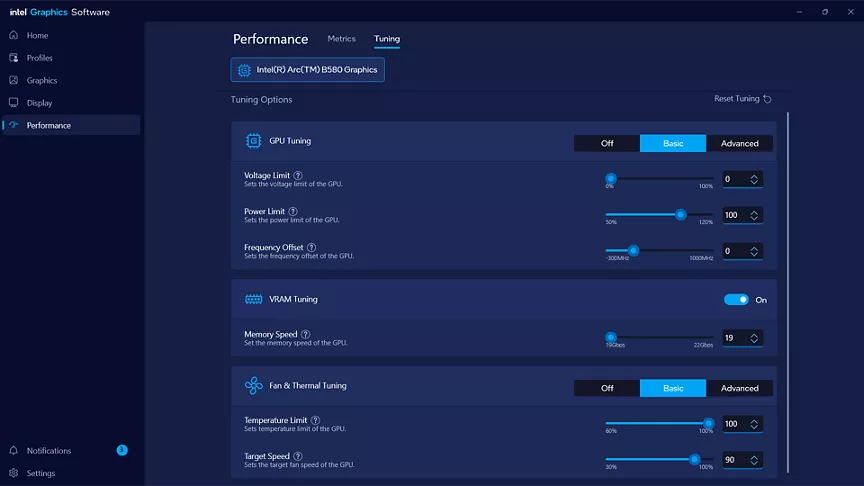Select the Tuning tab
The image size is (864, 486).
(x=387, y=39)
